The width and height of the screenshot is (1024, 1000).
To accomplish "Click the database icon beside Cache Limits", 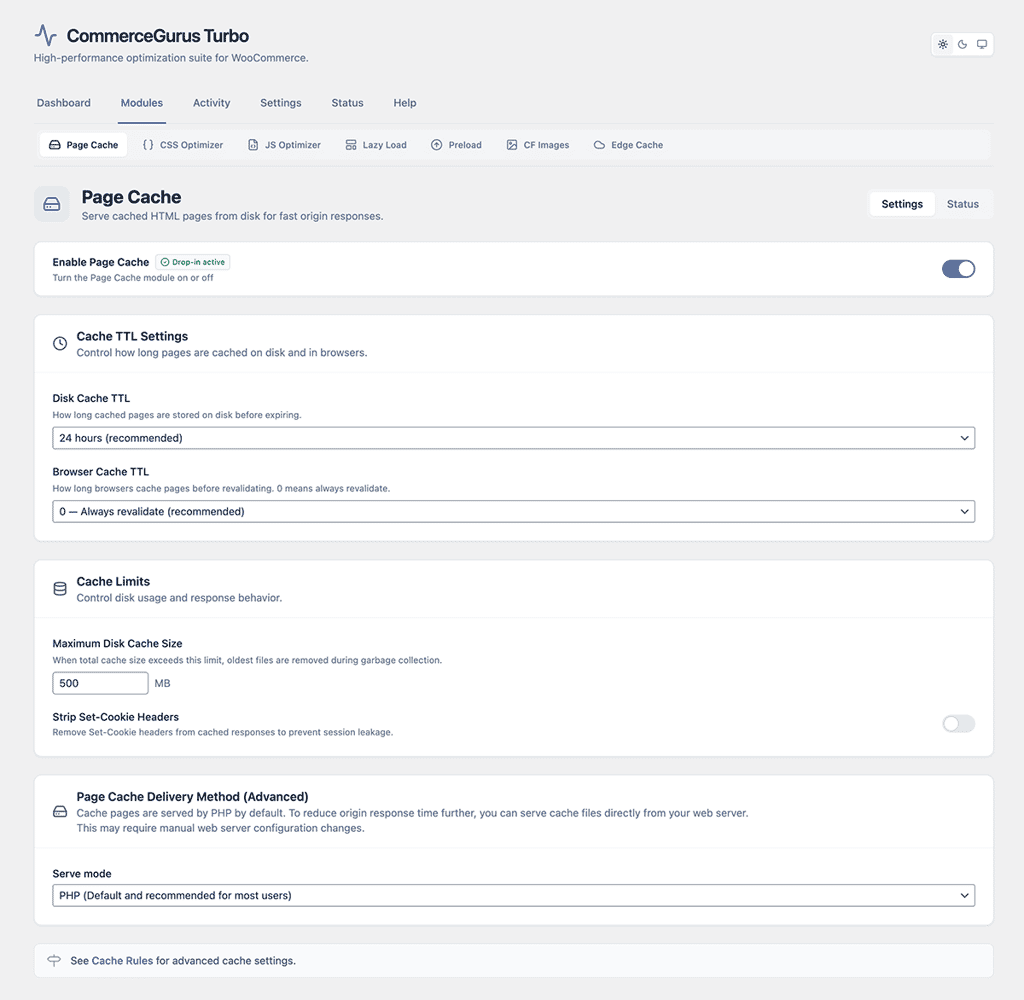I will tap(60, 589).
